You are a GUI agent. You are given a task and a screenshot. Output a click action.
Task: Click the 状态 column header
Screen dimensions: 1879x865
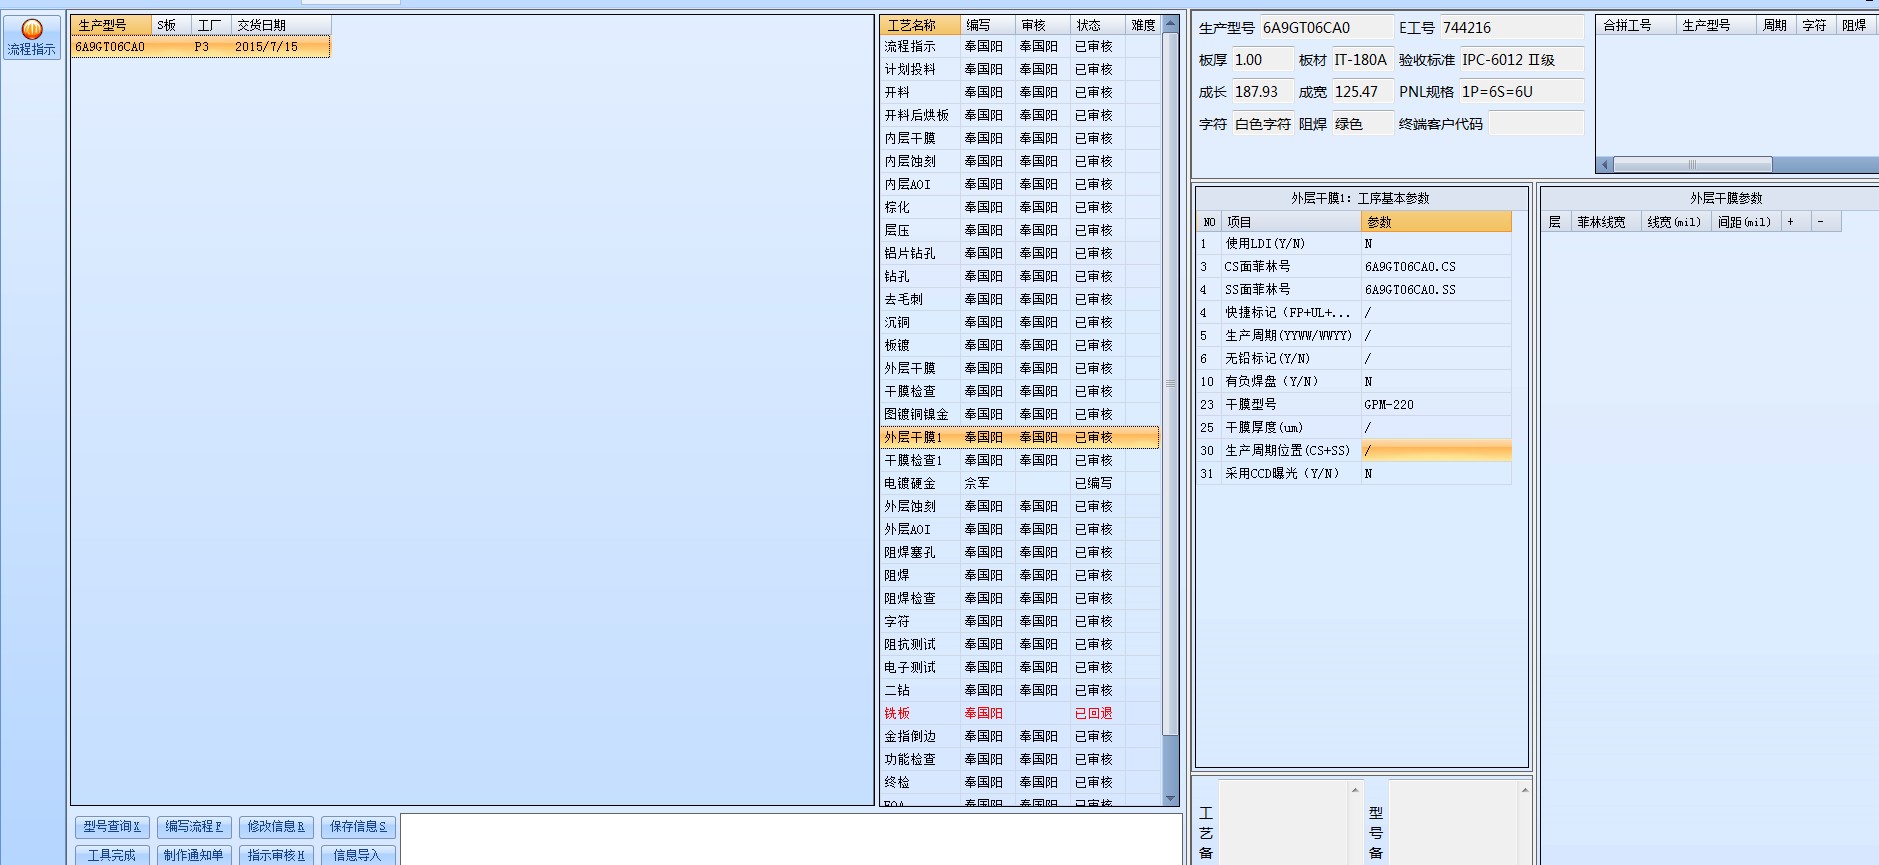click(x=1096, y=25)
